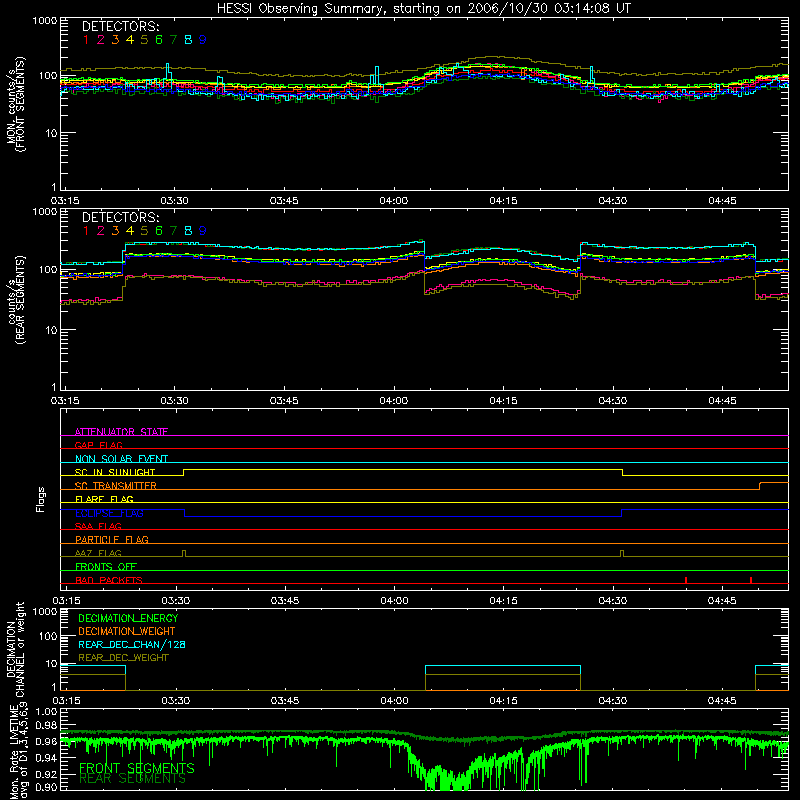Click the Flags y-axis title

(40, 499)
